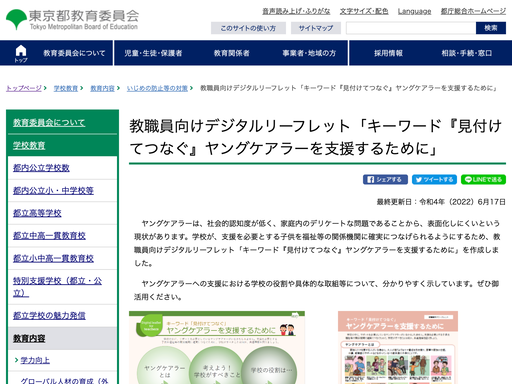Share page via Facebook シェアする button

tap(385, 180)
